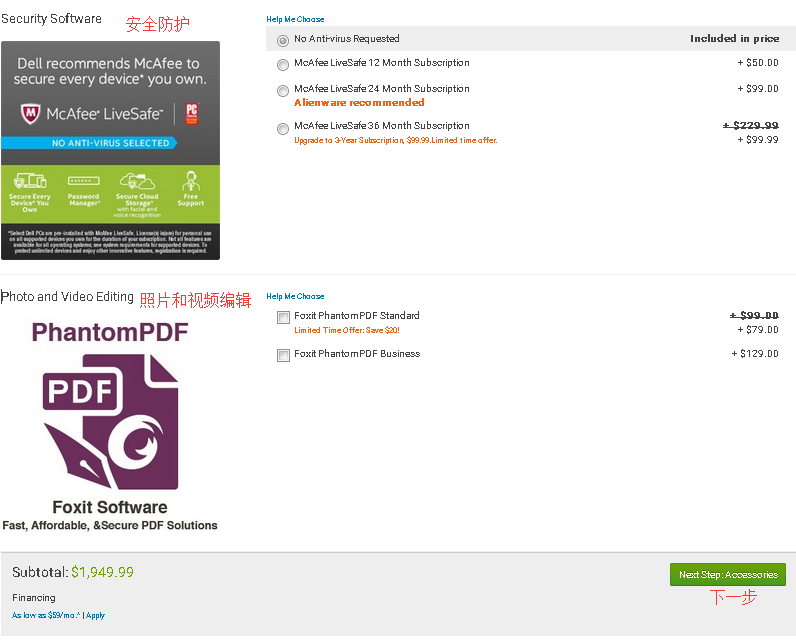Check Foxit PhantomPDF Business checkbox
This screenshot has height=641, width=796.
283,355
